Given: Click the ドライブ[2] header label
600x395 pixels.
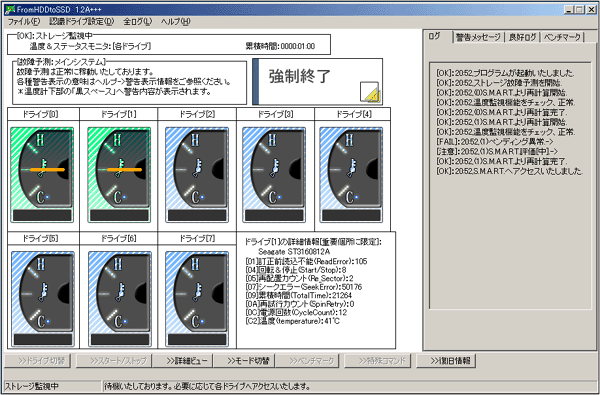Looking at the screenshot, I should [x=197, y=114].
